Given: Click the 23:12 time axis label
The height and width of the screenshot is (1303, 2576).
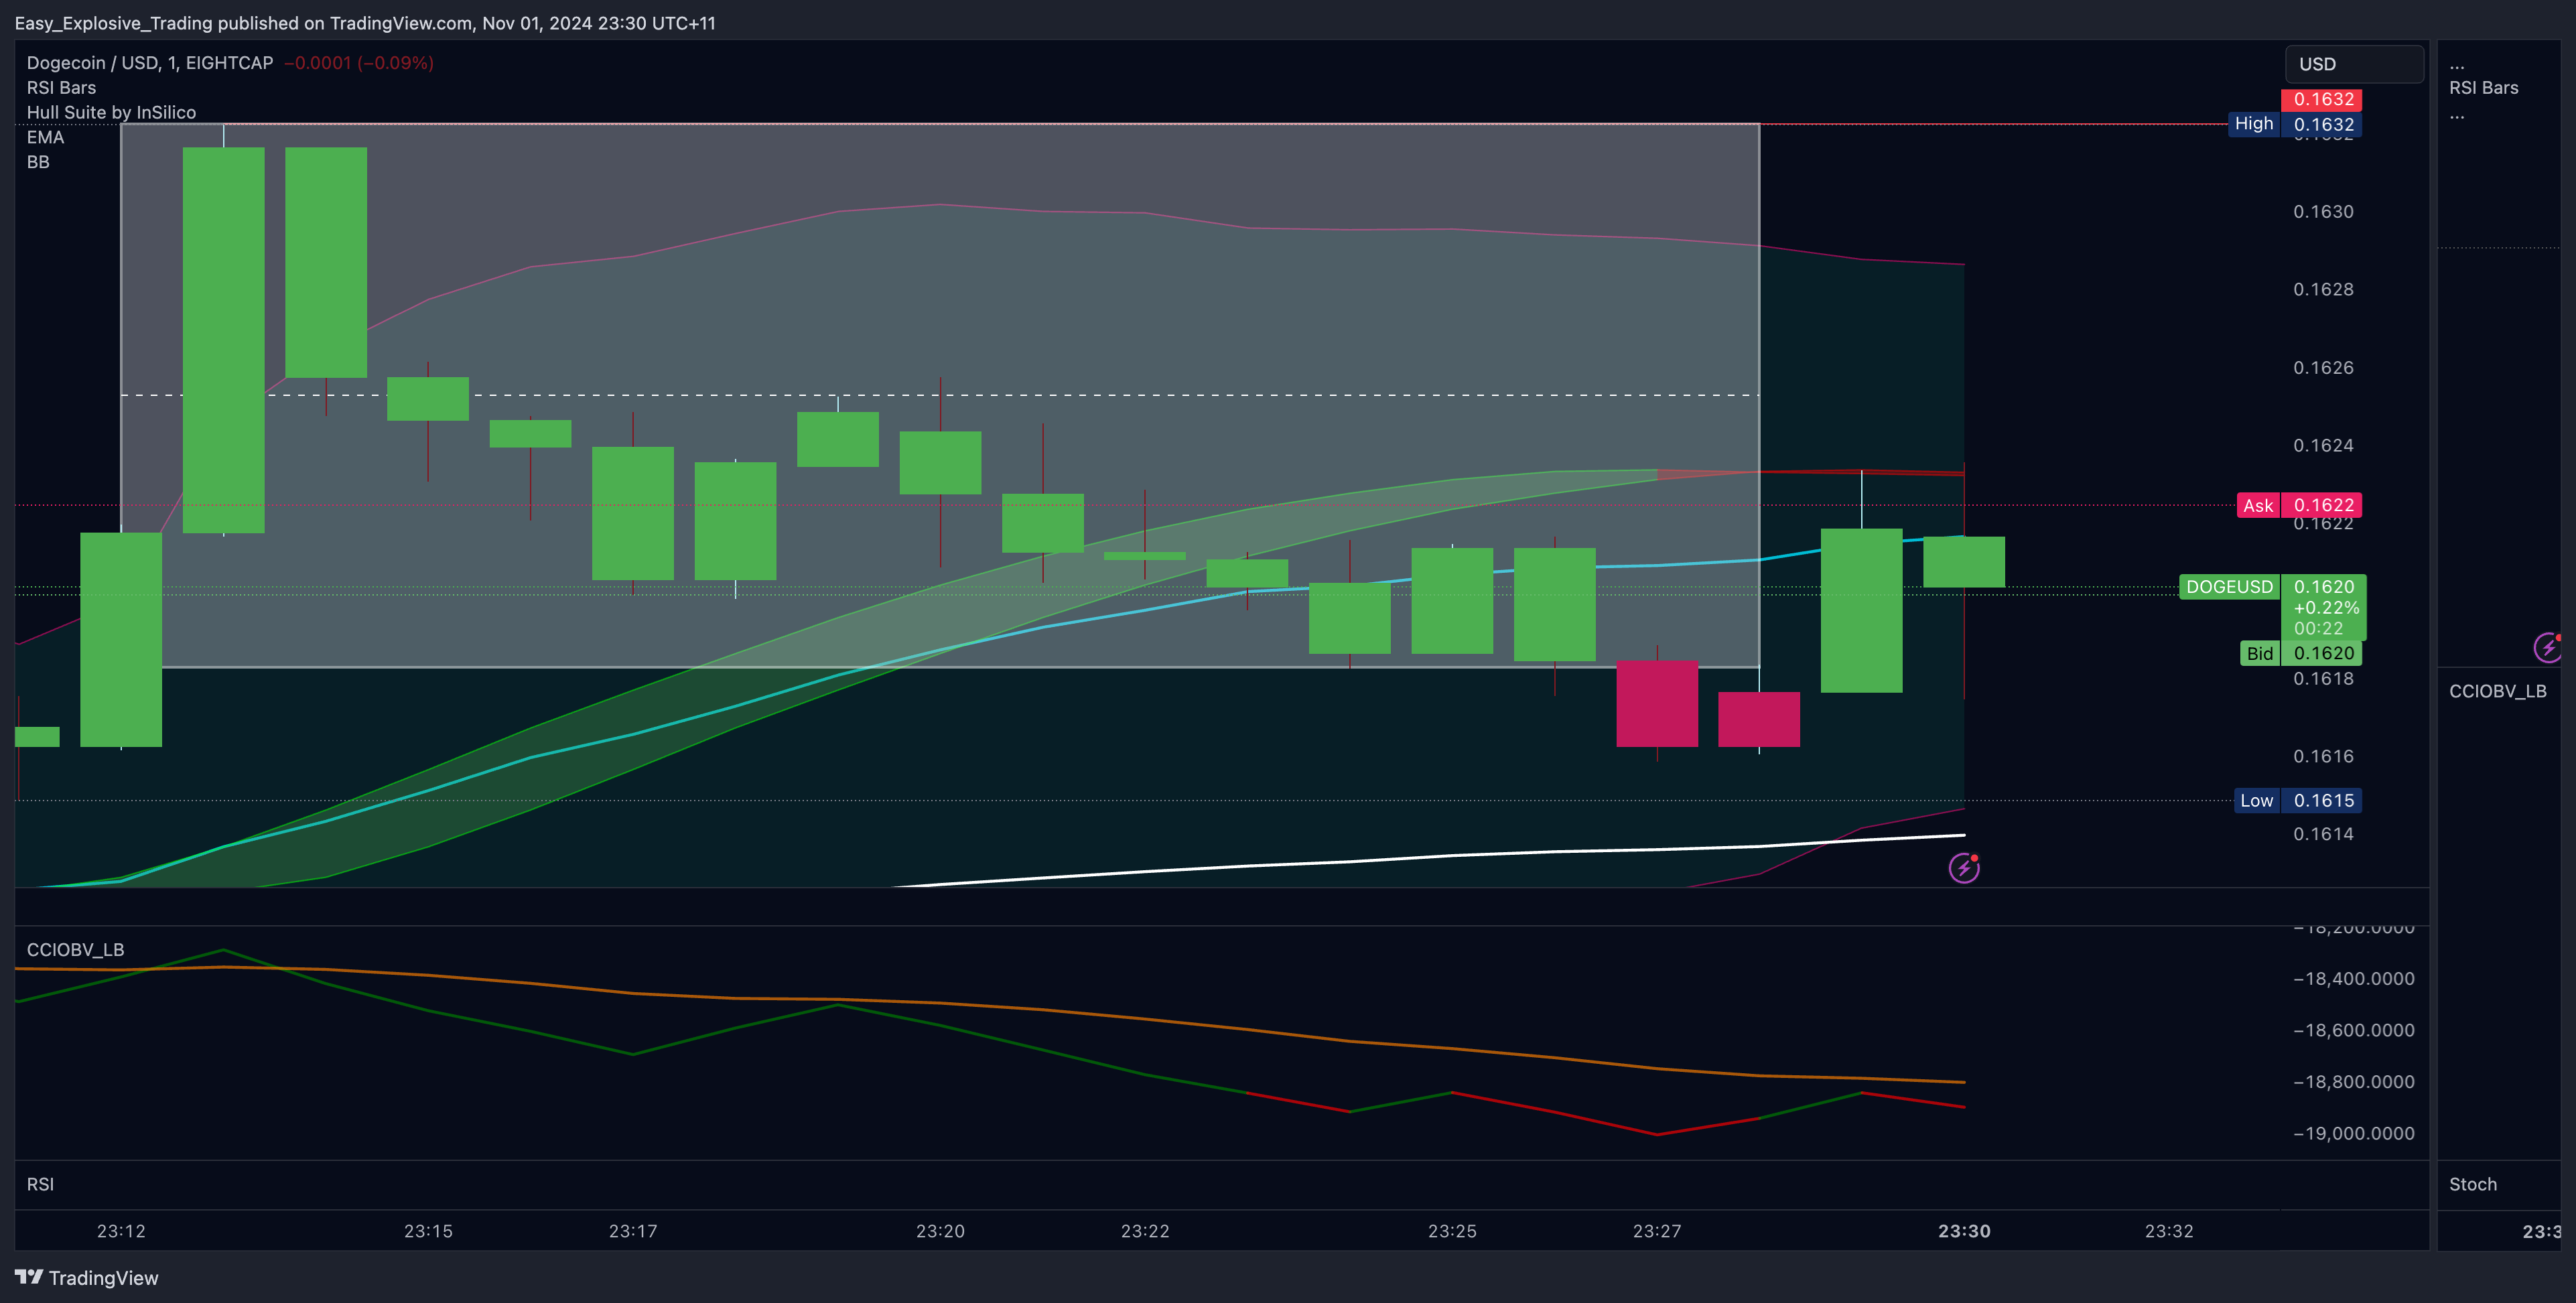Looking at the screenshot, I should click(121, 1231).
